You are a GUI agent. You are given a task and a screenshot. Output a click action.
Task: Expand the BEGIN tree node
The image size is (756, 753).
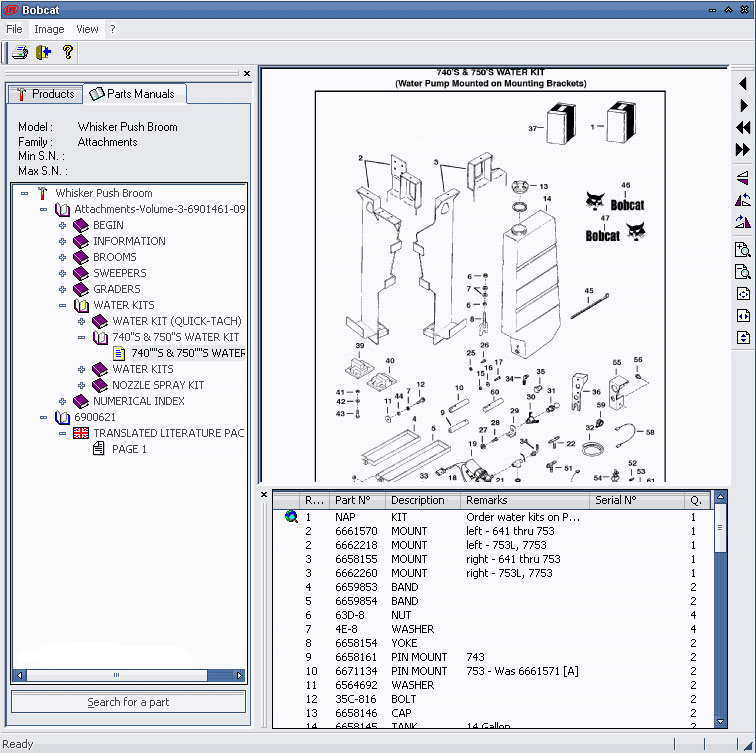(x=62, y=225)
